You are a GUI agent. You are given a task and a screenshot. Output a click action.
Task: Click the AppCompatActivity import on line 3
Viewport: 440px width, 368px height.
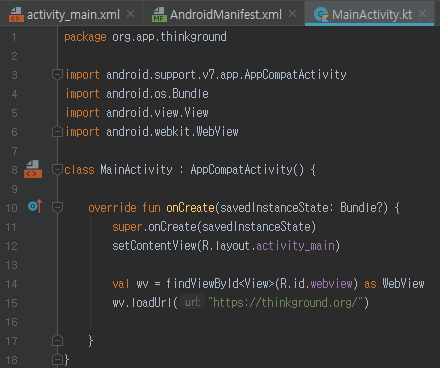point(226,75)
